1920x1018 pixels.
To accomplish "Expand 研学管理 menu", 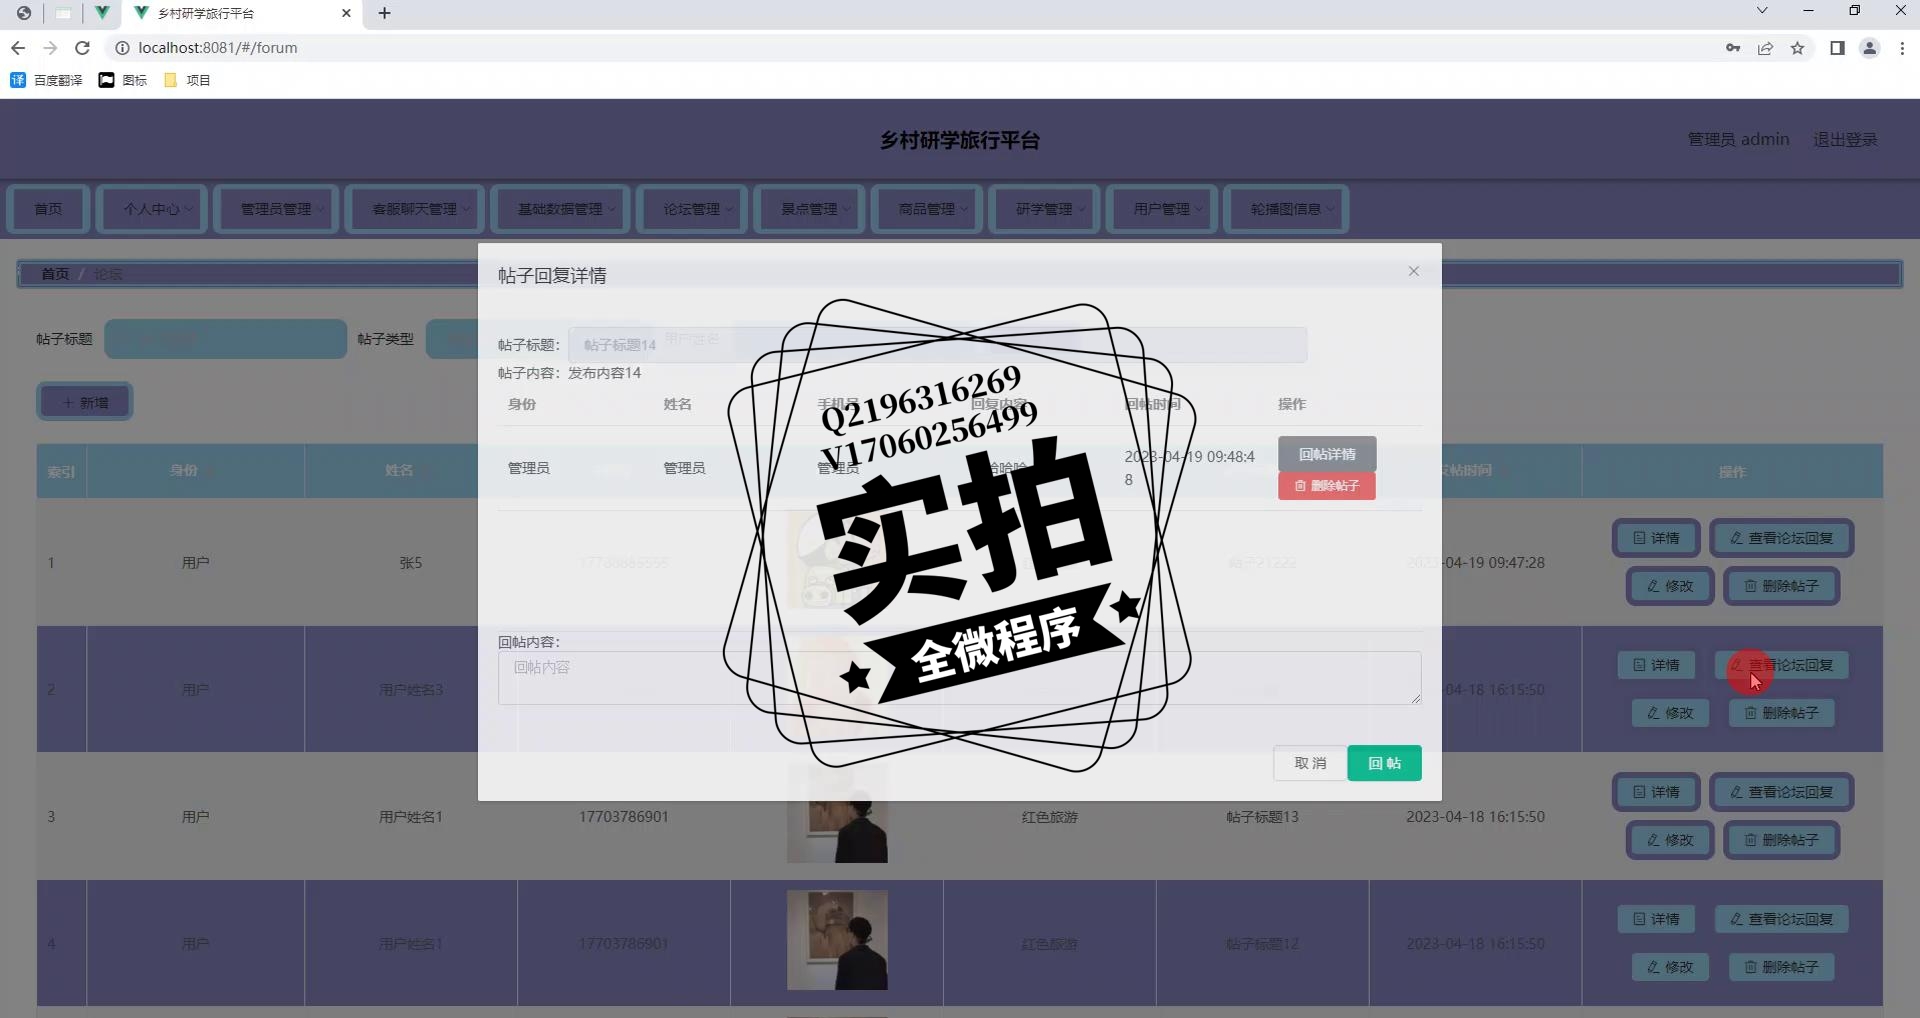I will pos(1044,209).
